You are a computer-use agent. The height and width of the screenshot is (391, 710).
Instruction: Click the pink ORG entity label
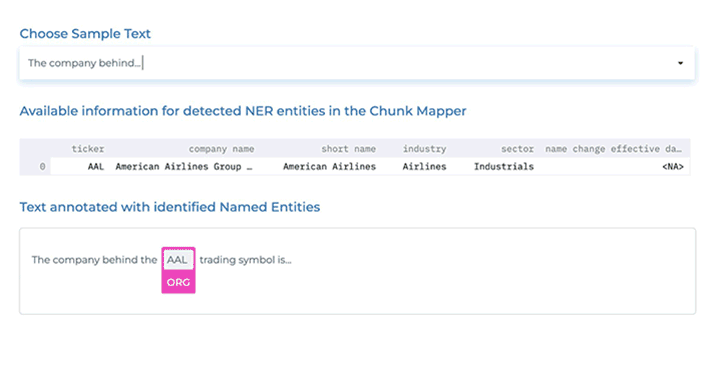pos(178,282)
